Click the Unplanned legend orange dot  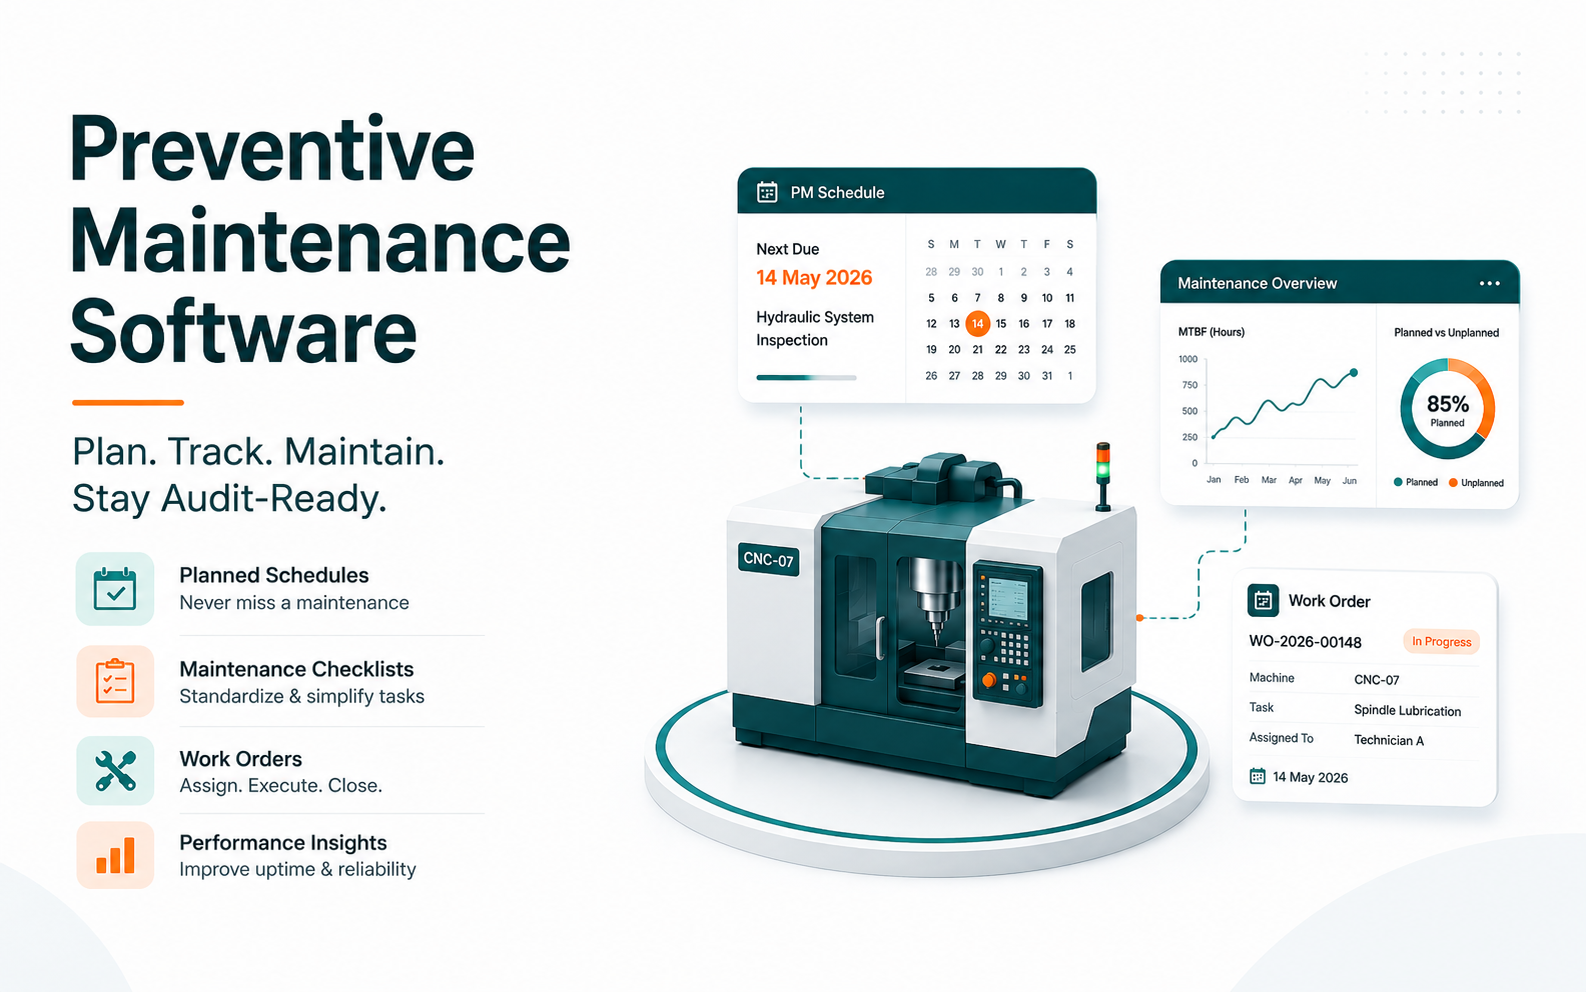pos(1453,482)
